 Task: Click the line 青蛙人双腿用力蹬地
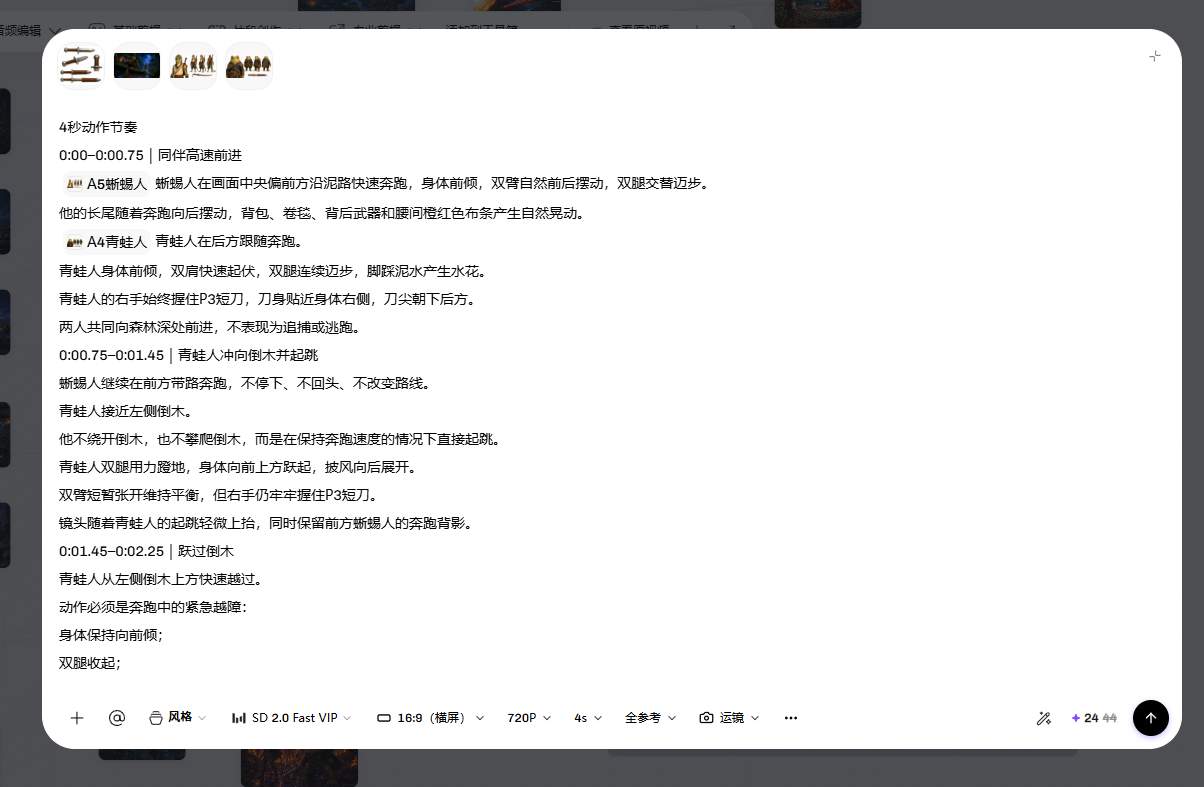[x=237, y=467]
